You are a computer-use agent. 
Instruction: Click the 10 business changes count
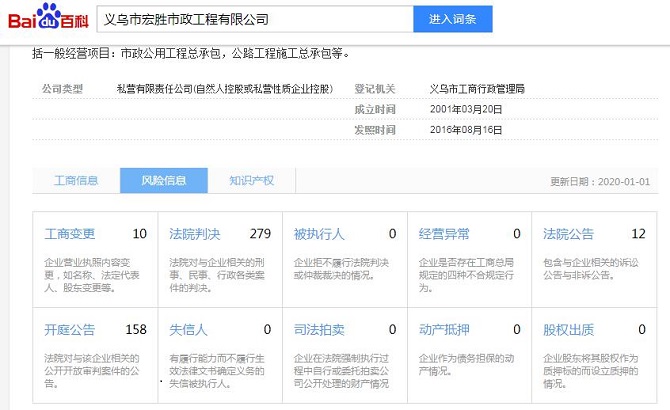139,235
